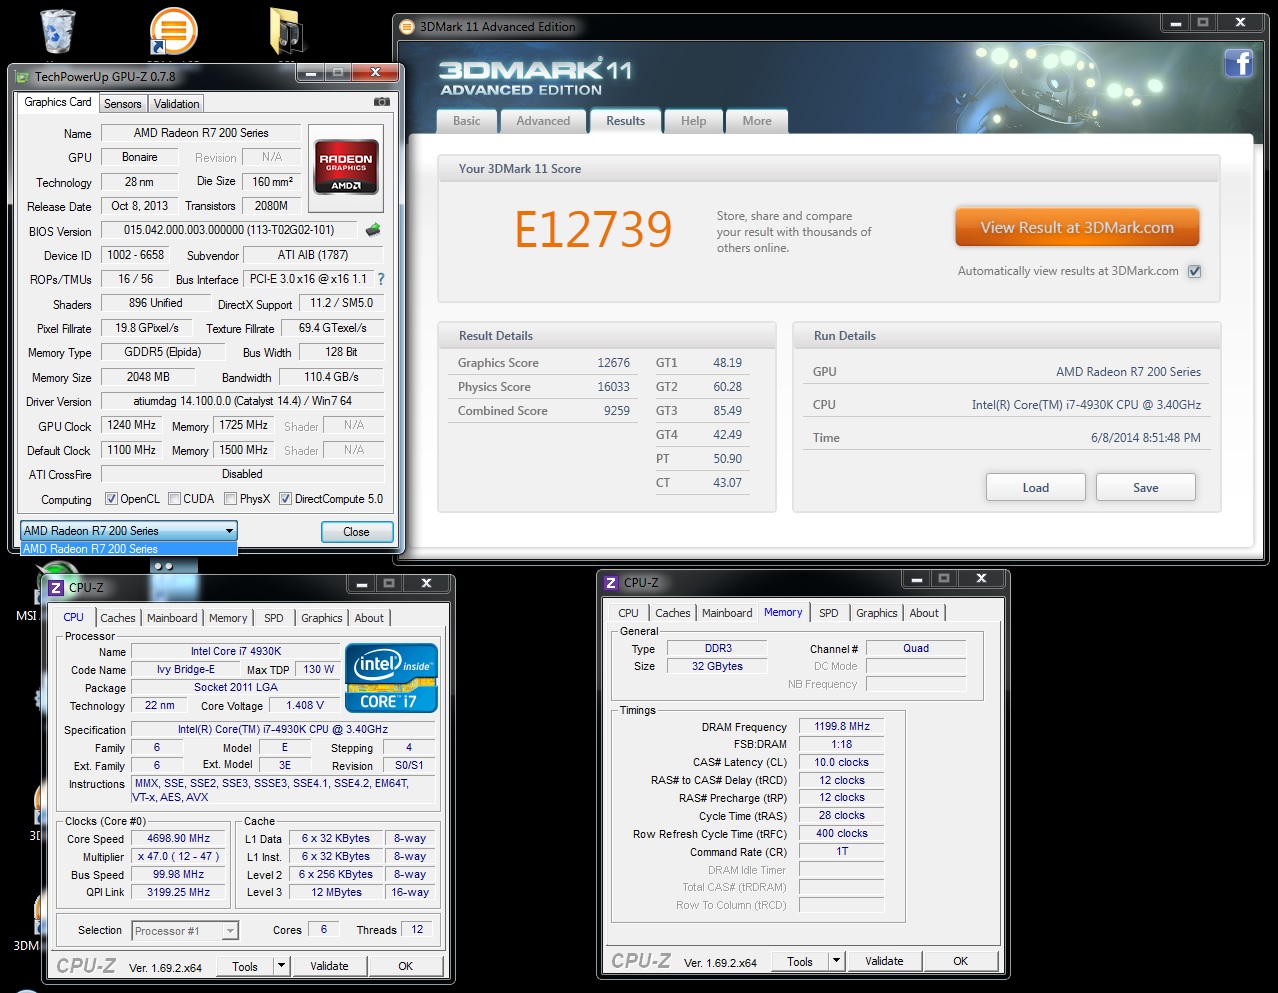
Task: Click the Physics Score 16033 value
Action: (613, 387)
